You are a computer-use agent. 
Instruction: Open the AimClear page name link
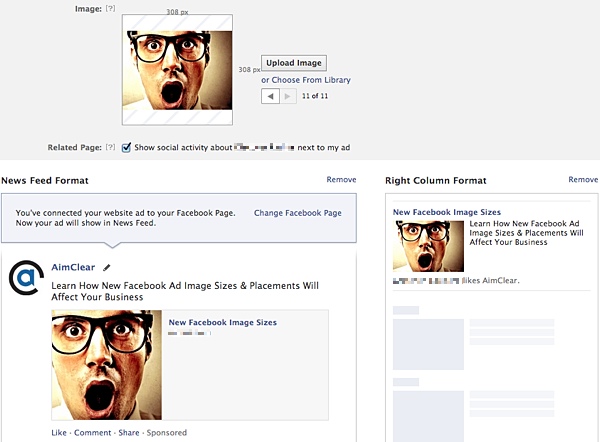pyautogui.click(x=73, y=267)
